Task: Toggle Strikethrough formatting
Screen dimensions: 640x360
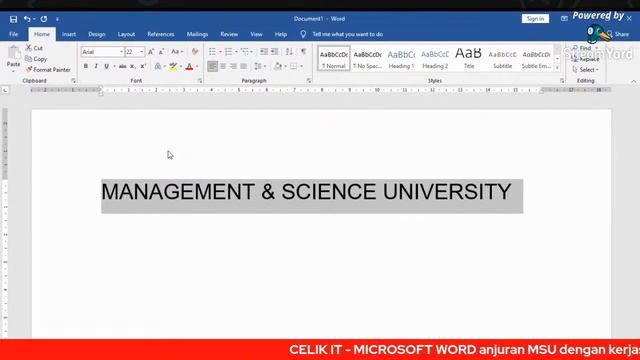Action: 122,66
